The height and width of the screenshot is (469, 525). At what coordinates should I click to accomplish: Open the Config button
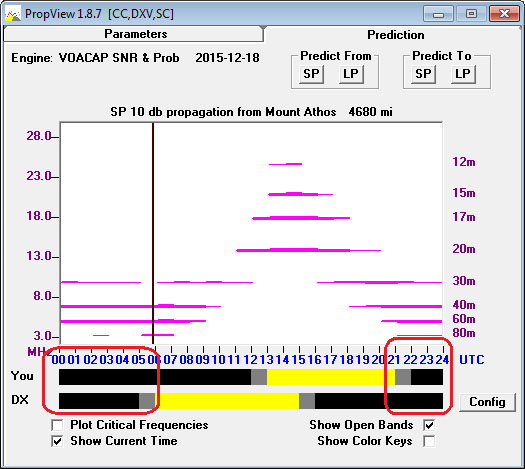point(487,402)
